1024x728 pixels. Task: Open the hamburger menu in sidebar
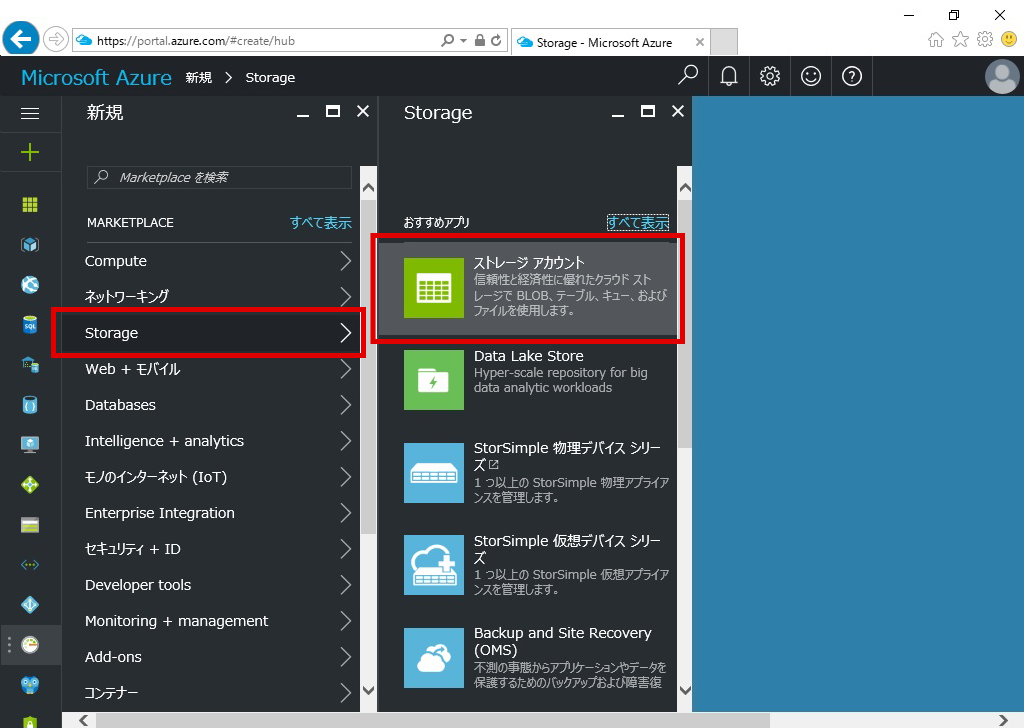(x=30, y=114)
